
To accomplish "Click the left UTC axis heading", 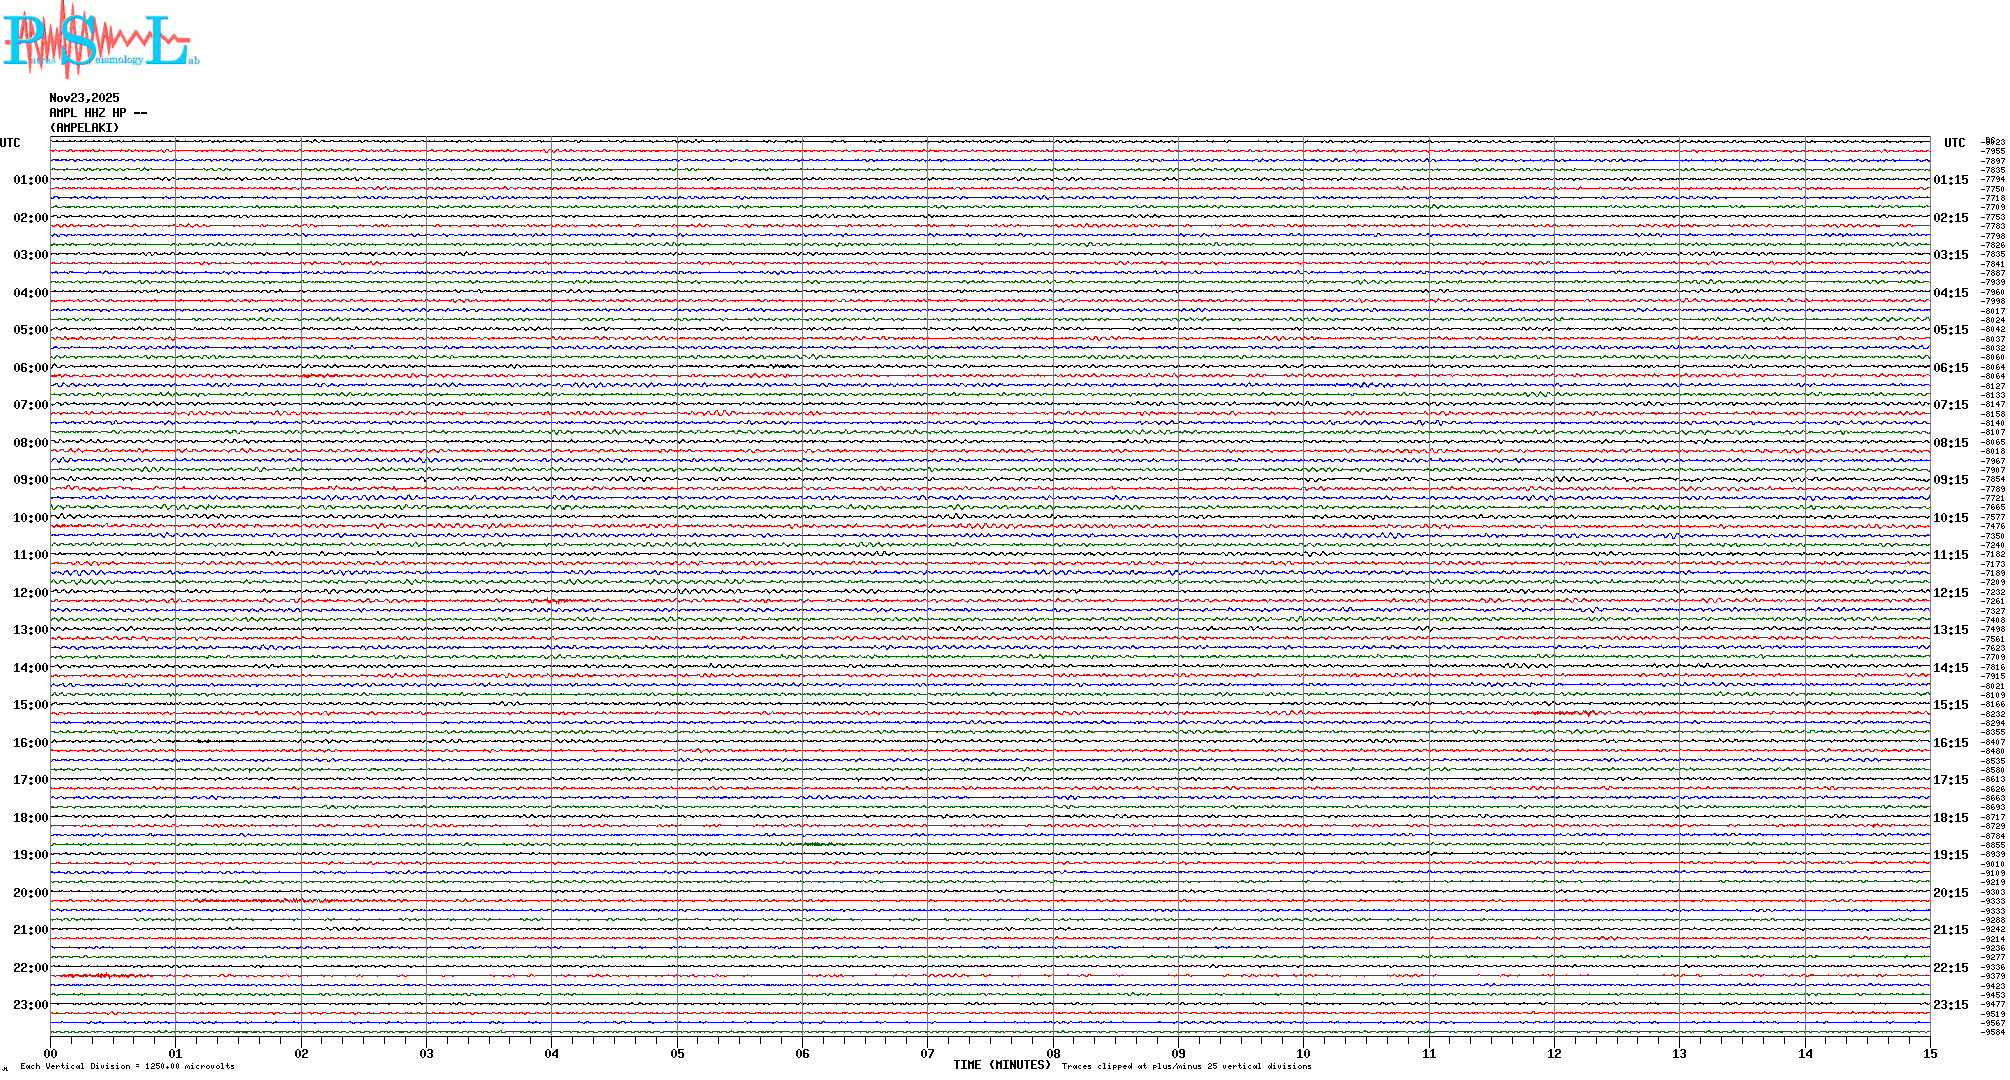I will click(x=10, y=143).
